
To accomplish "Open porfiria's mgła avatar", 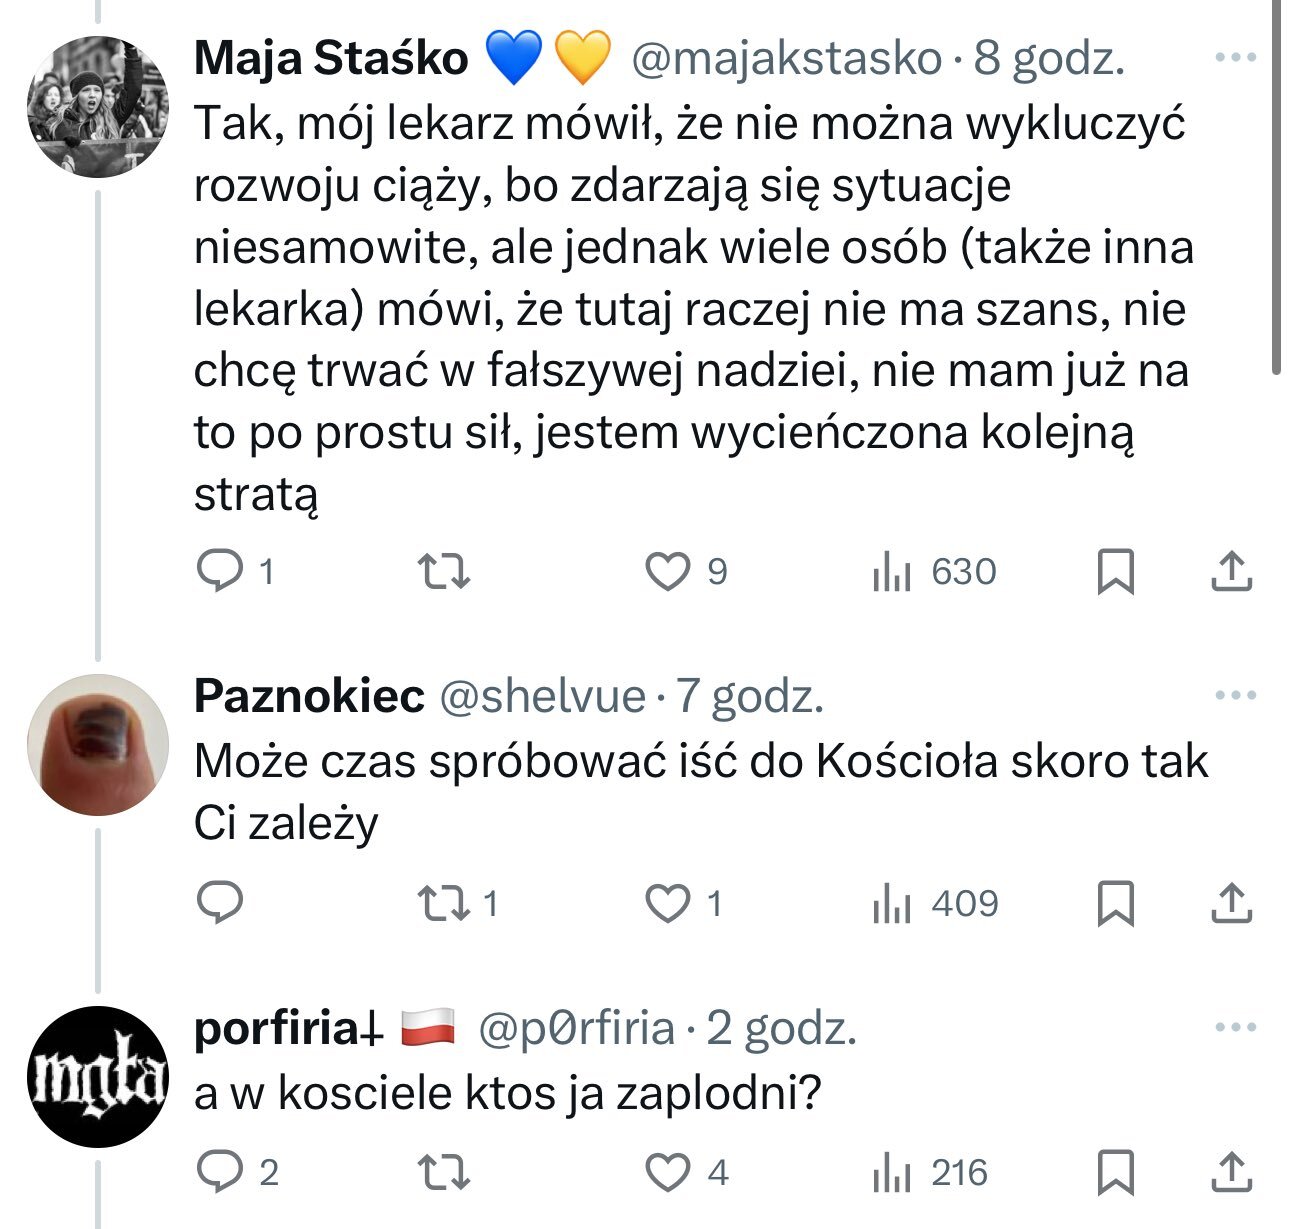I will click(97, 1076).
